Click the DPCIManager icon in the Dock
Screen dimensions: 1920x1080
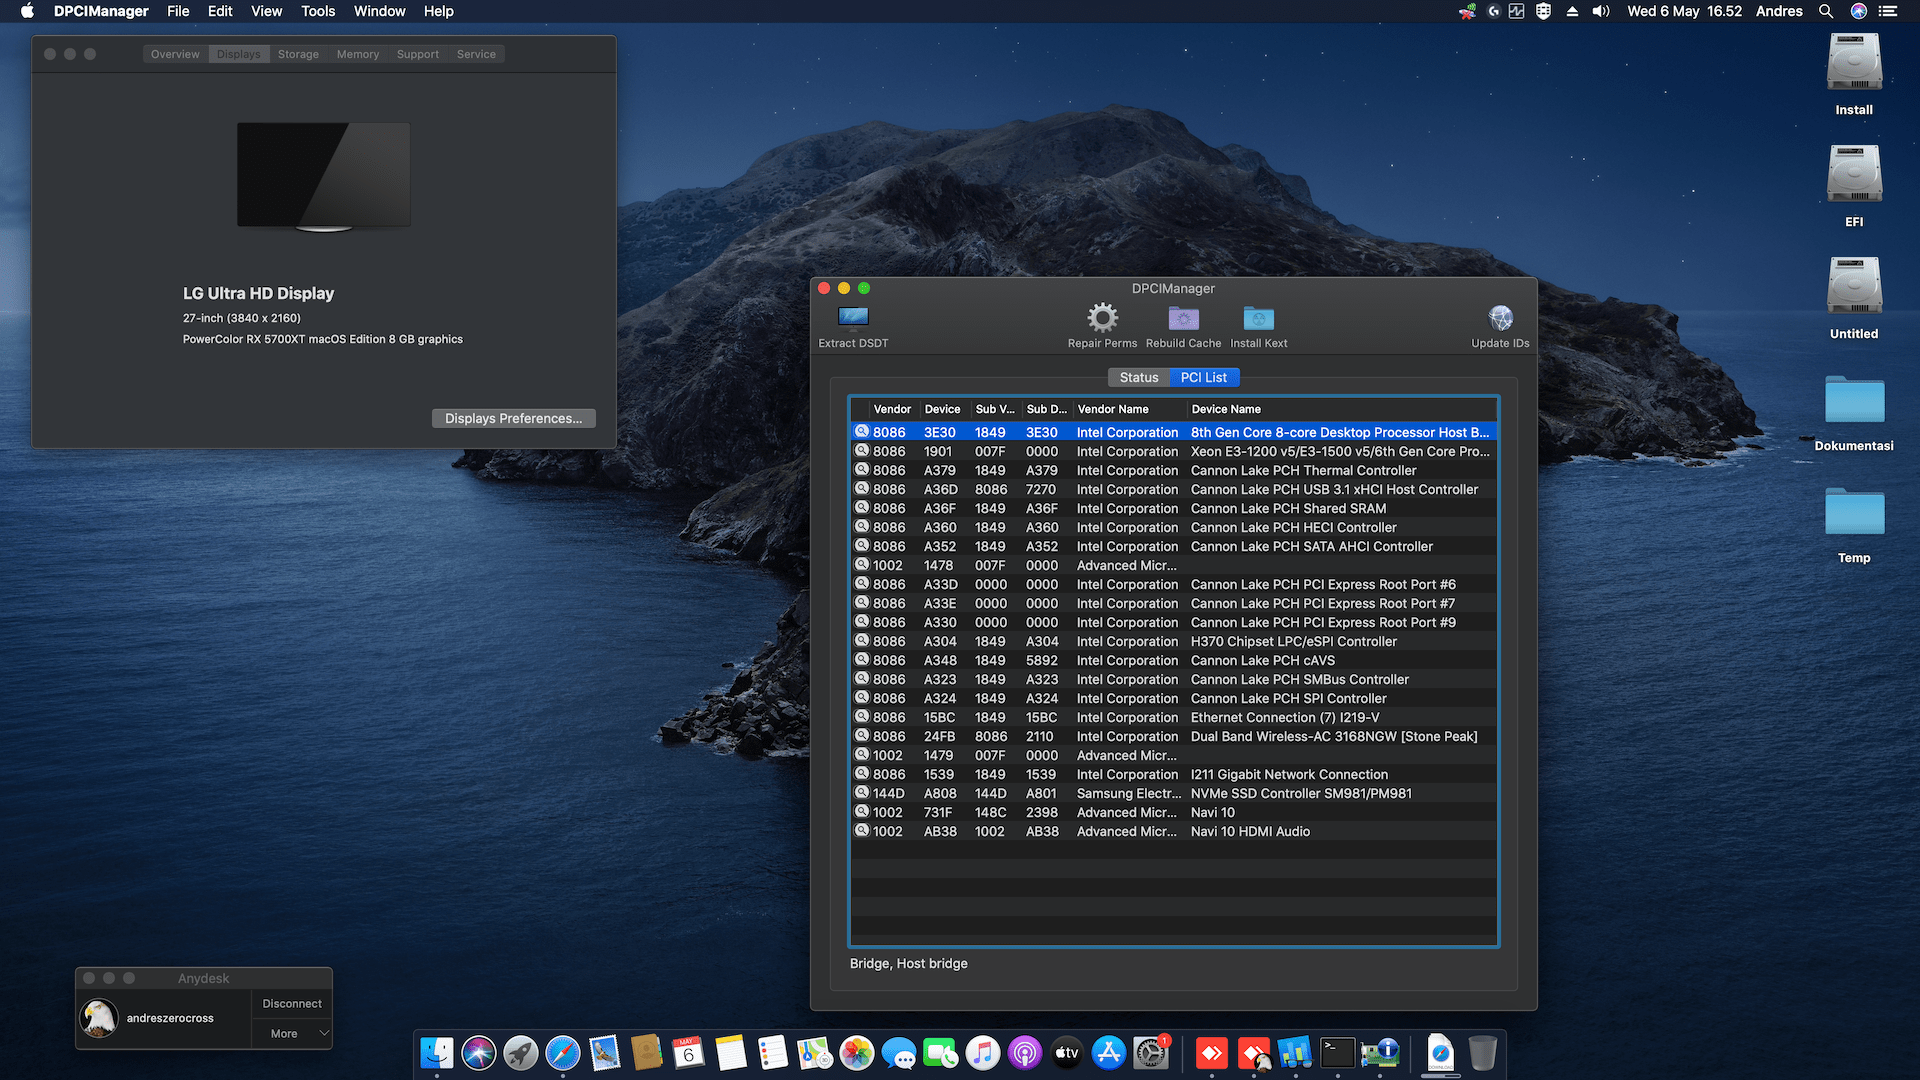1379,1053
